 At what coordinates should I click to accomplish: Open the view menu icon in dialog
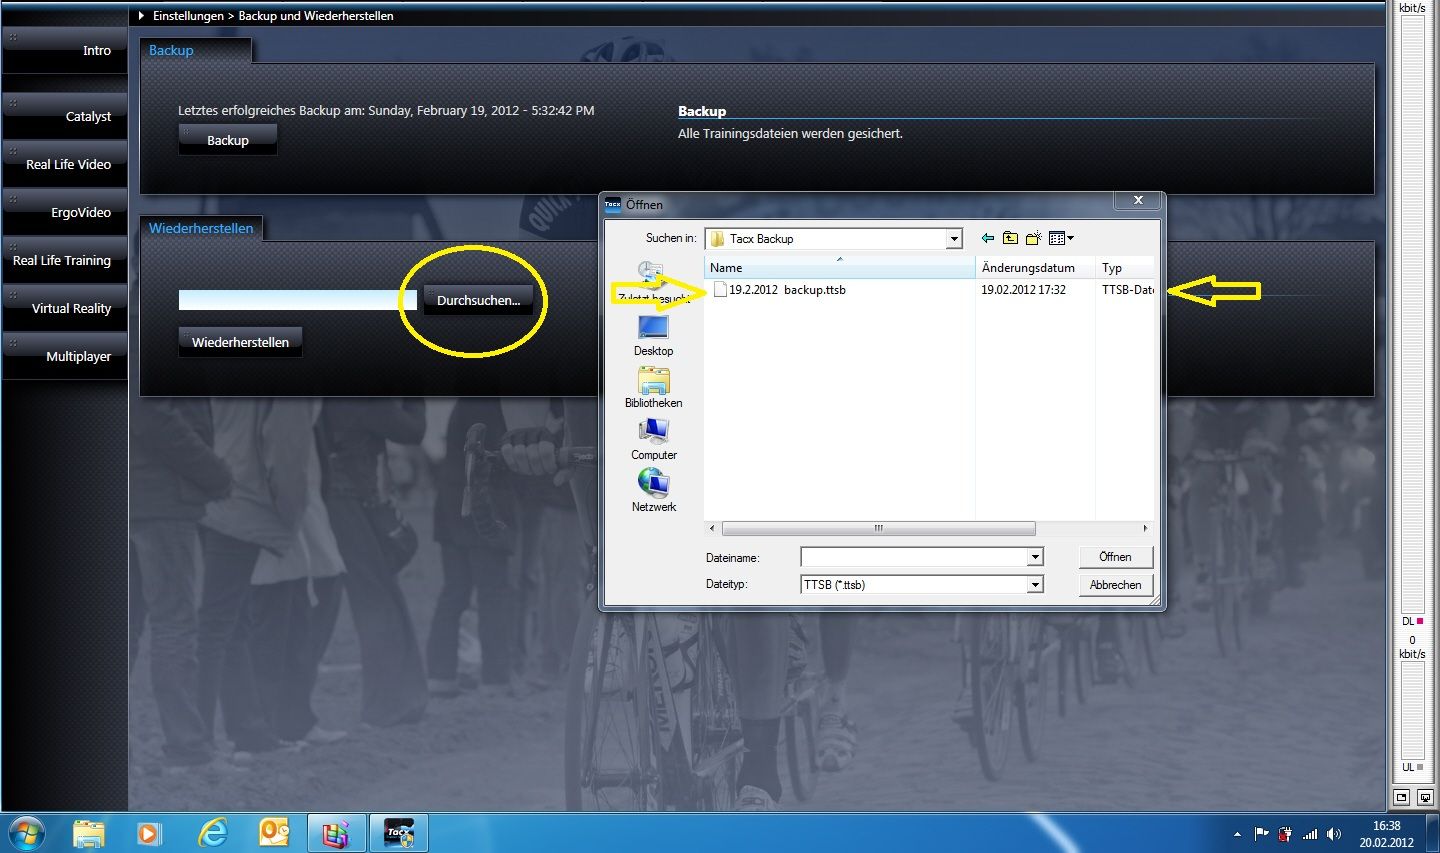click(1061, 238)
